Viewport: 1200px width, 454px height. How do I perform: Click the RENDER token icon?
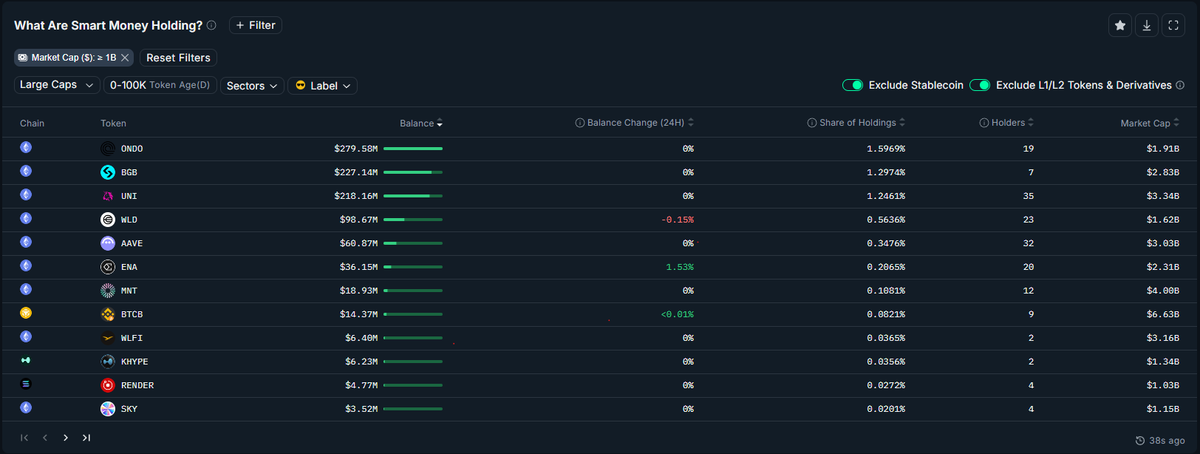click(x=108, y=385)
